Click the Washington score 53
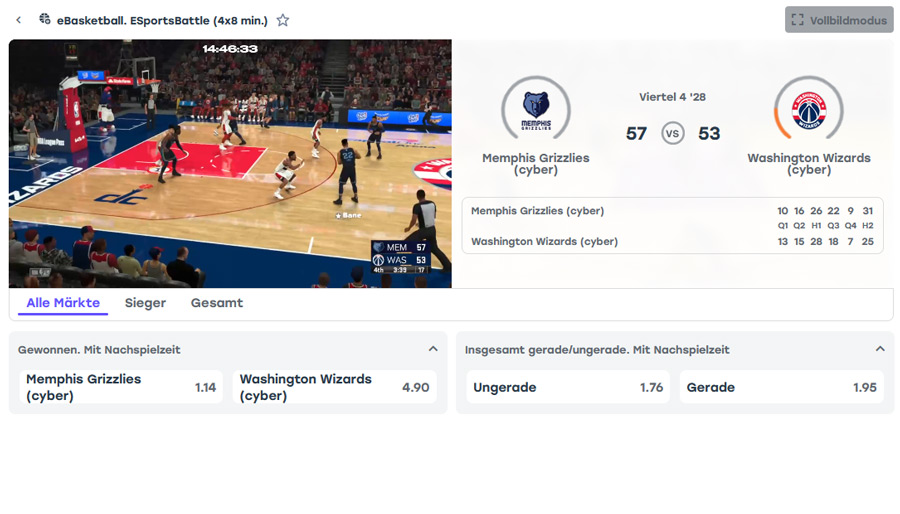Image resolution: width=900 pixels, height=514 pixels. [709, 134]
